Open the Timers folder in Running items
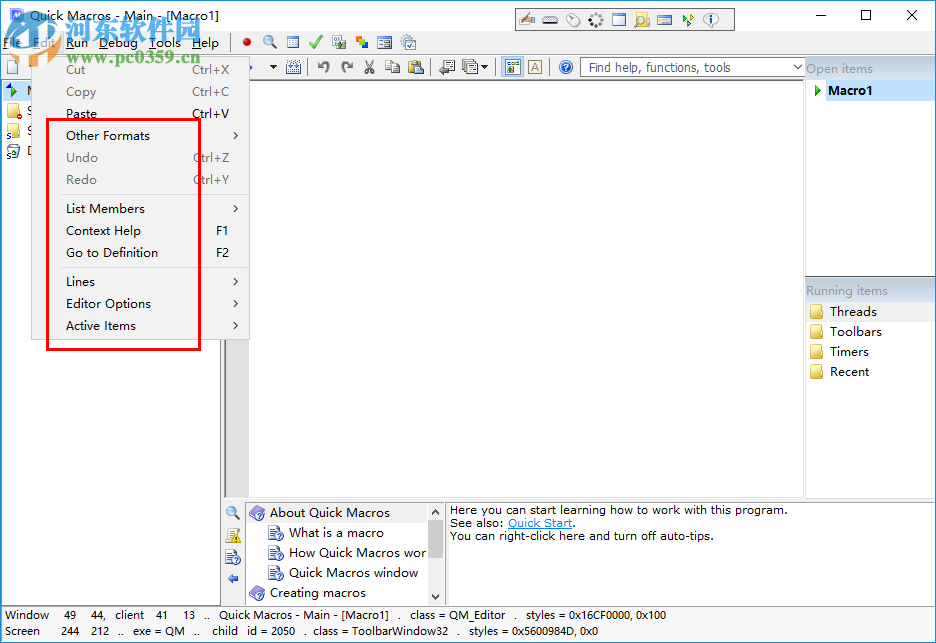The width and height of the screenshot is (936, 643). coord(849,352)
